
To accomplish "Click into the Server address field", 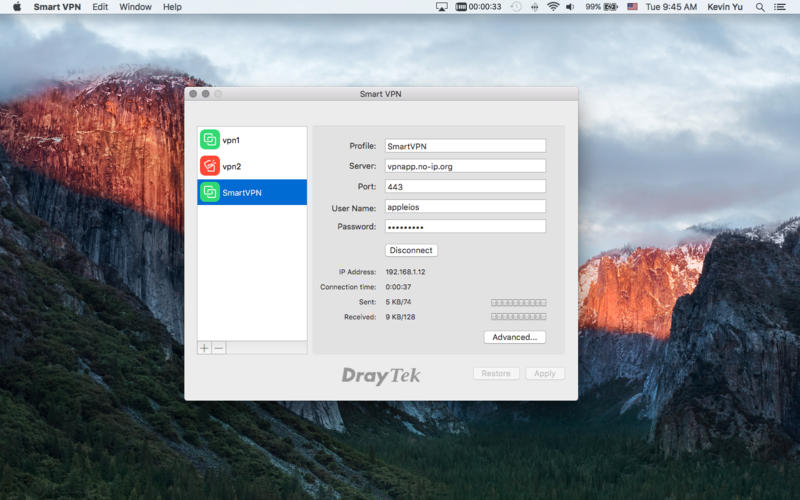I will coord(465,166).
